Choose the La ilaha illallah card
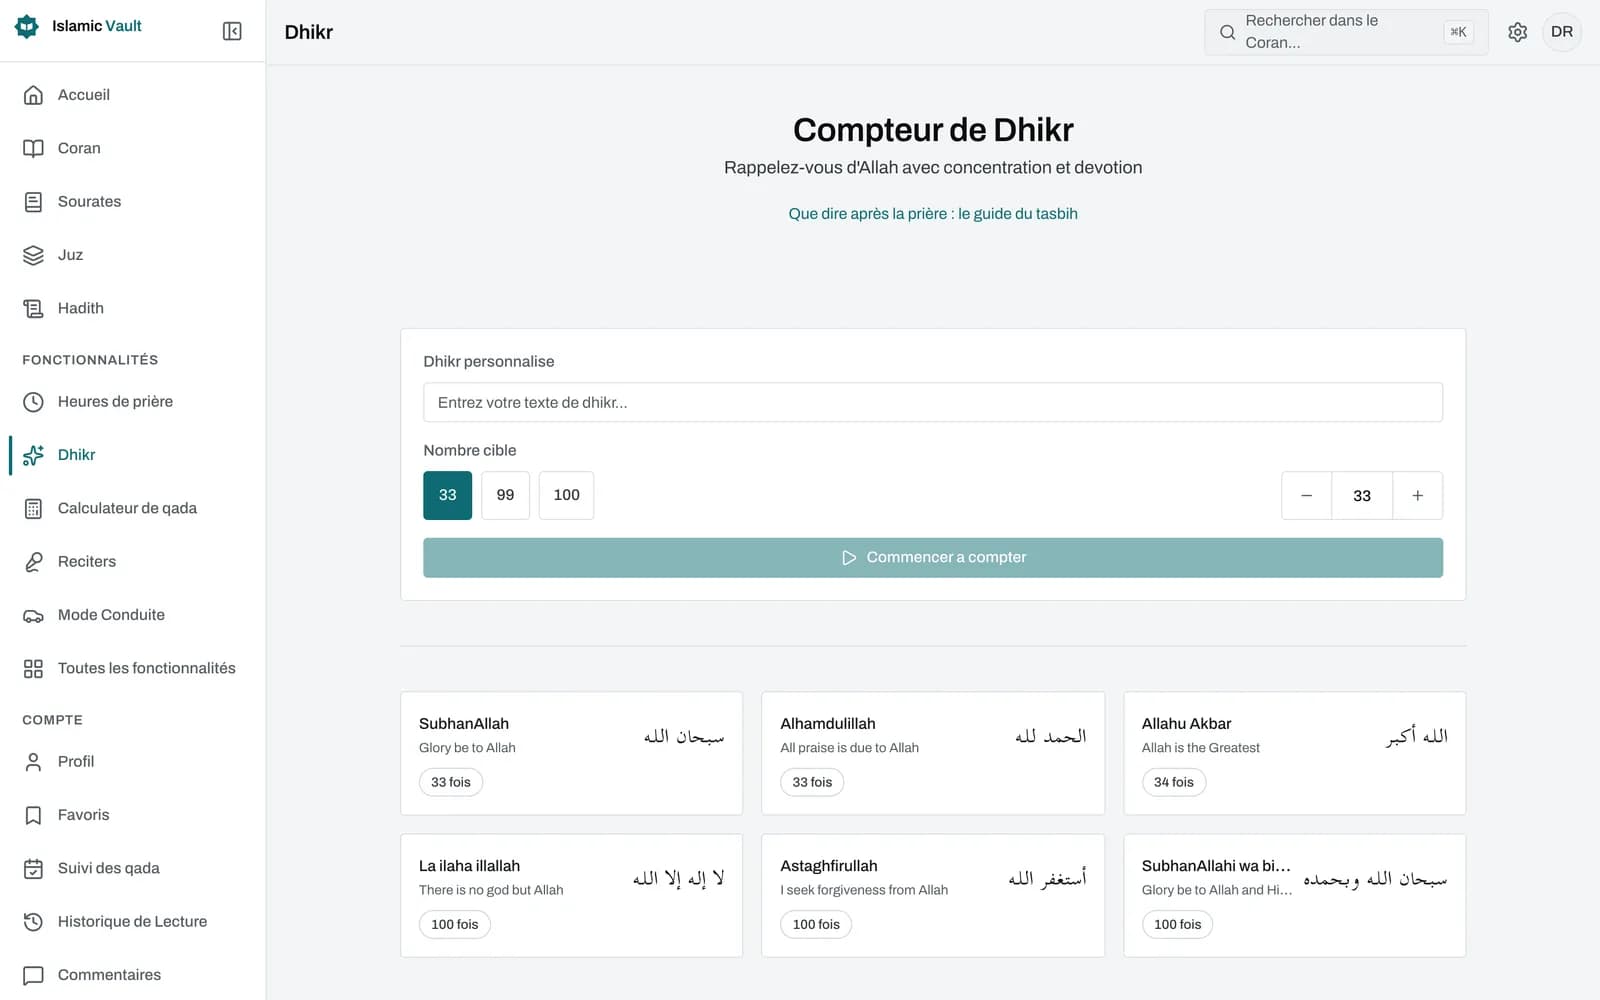This screenshot has width=1600, height=1000. (x=571, y=896)
